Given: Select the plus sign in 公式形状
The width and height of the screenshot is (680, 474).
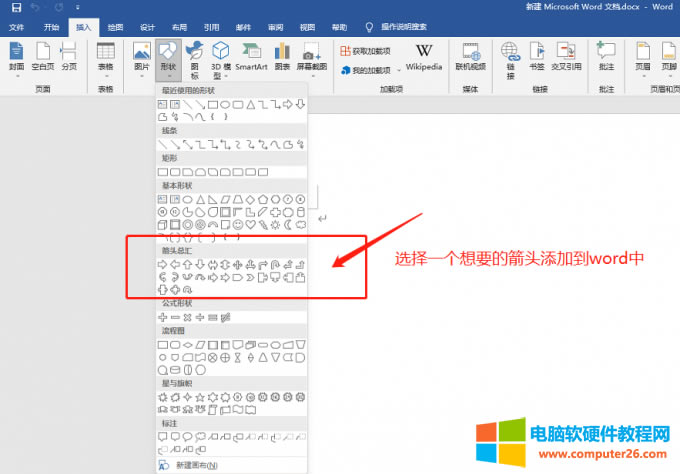Looking at the screenshot, I should (x=162, y=317).
